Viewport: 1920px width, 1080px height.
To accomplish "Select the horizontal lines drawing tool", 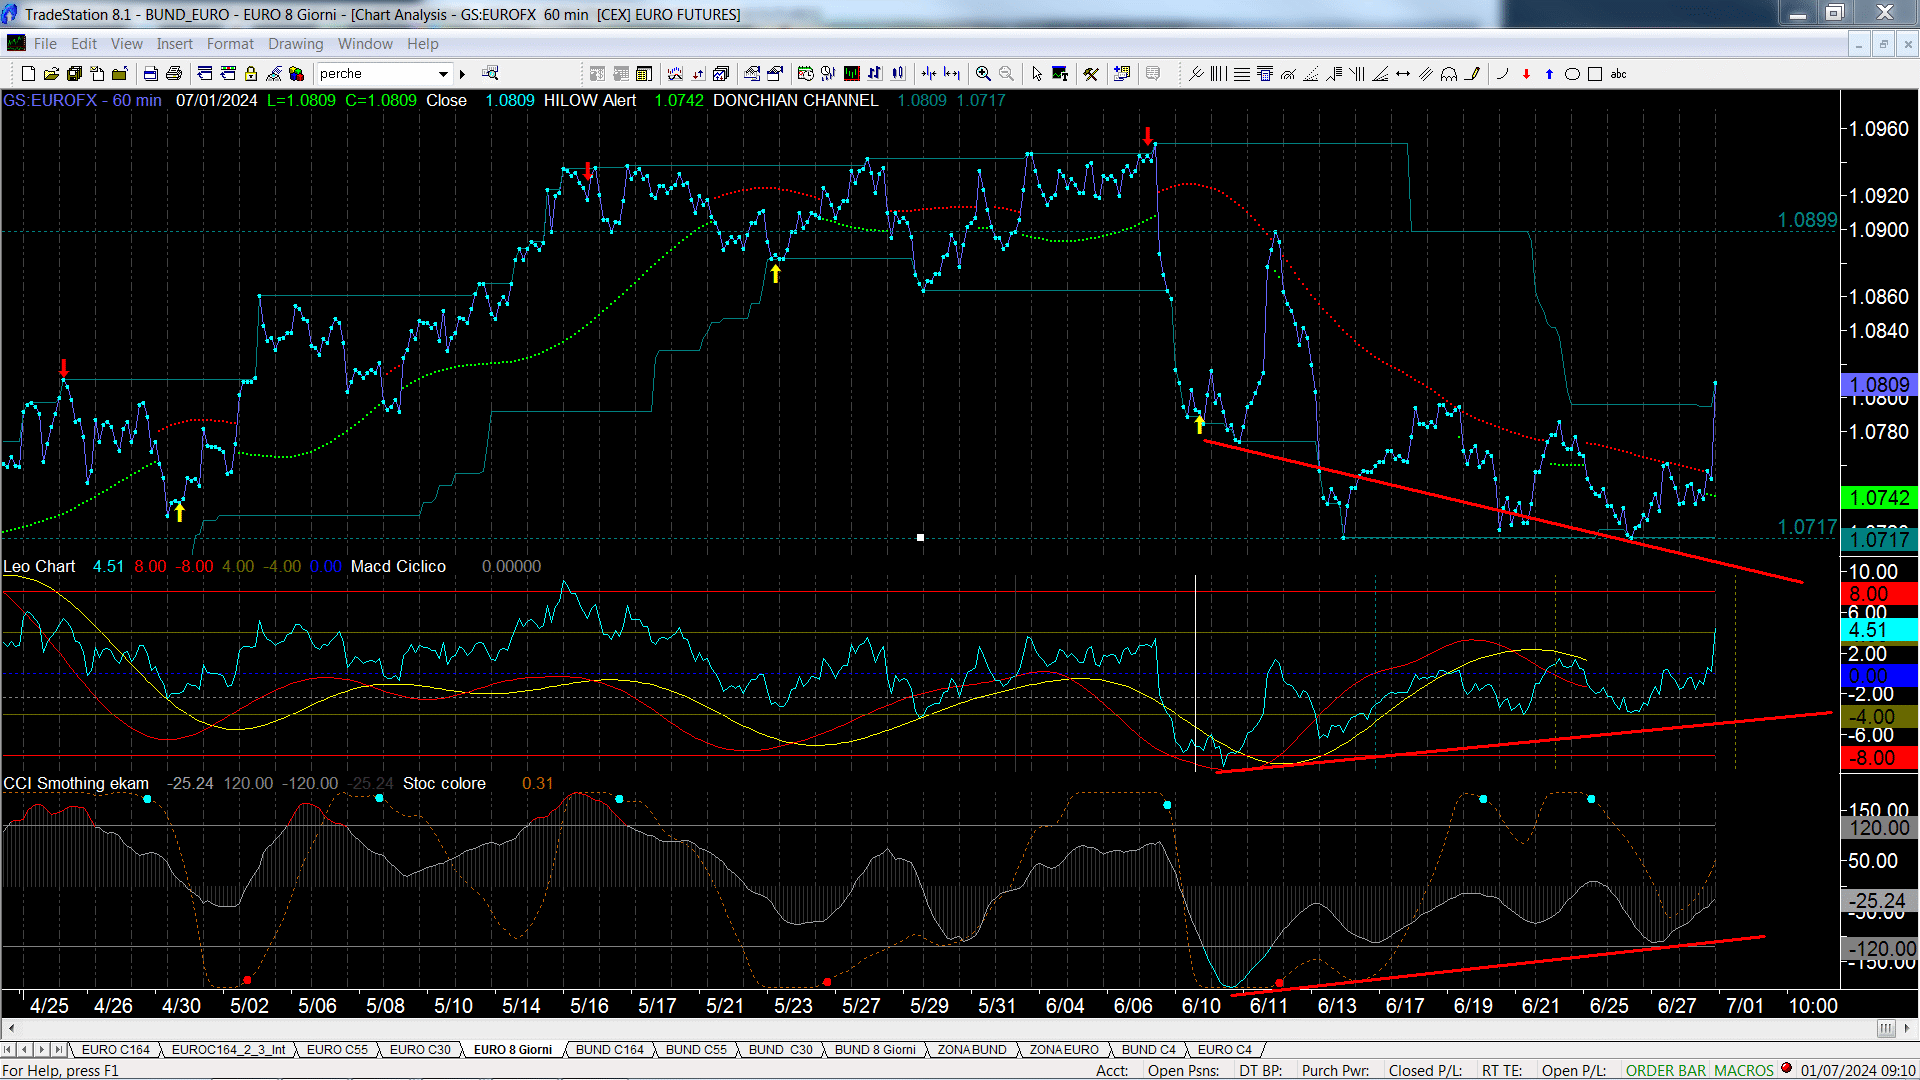I will [x=1242, y=74].
